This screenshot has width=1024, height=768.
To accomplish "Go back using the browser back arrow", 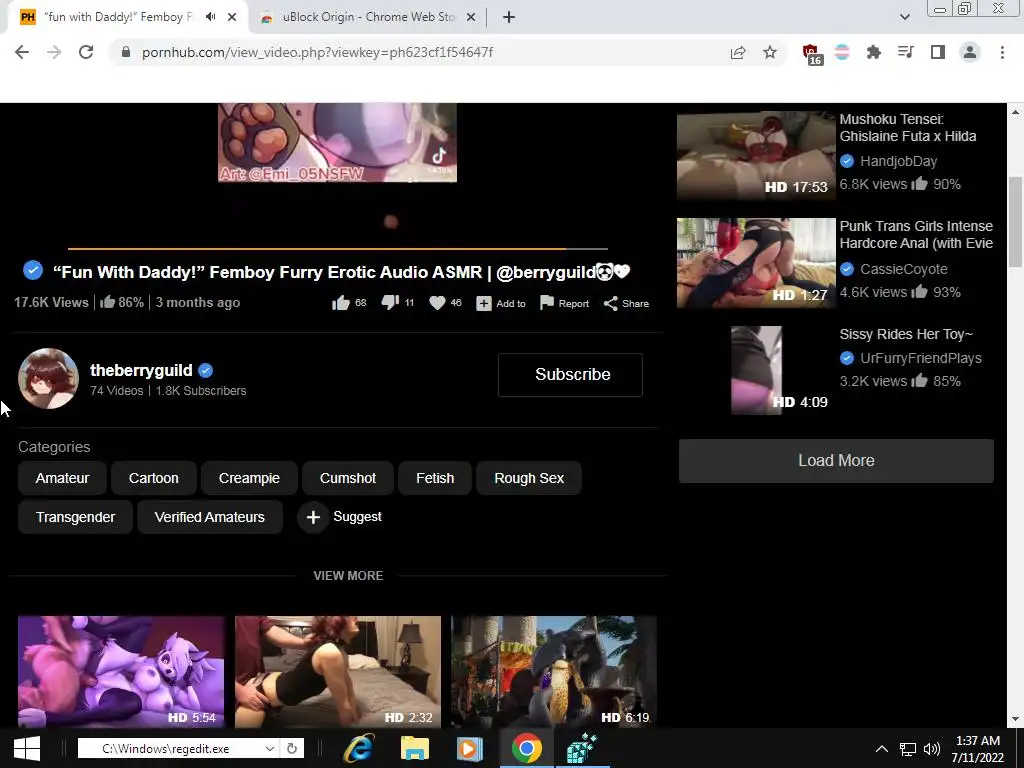I will click(x=22, y=52).
